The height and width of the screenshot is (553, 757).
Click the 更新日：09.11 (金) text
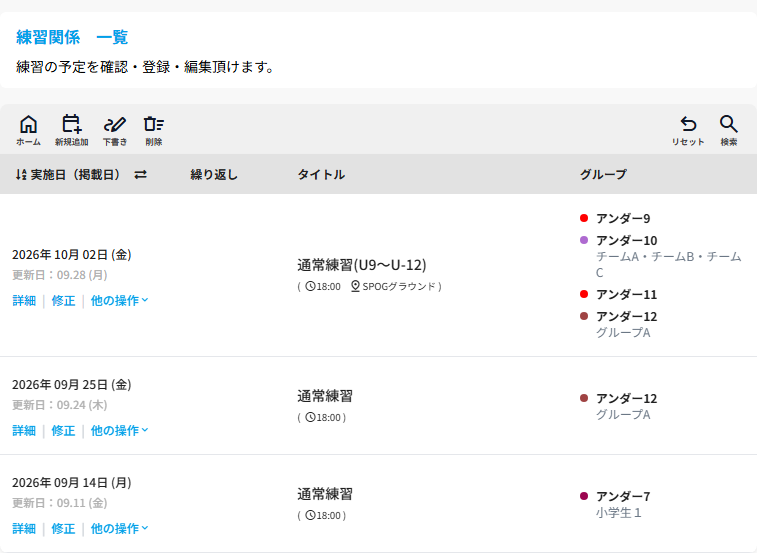(x=59, y=503)
